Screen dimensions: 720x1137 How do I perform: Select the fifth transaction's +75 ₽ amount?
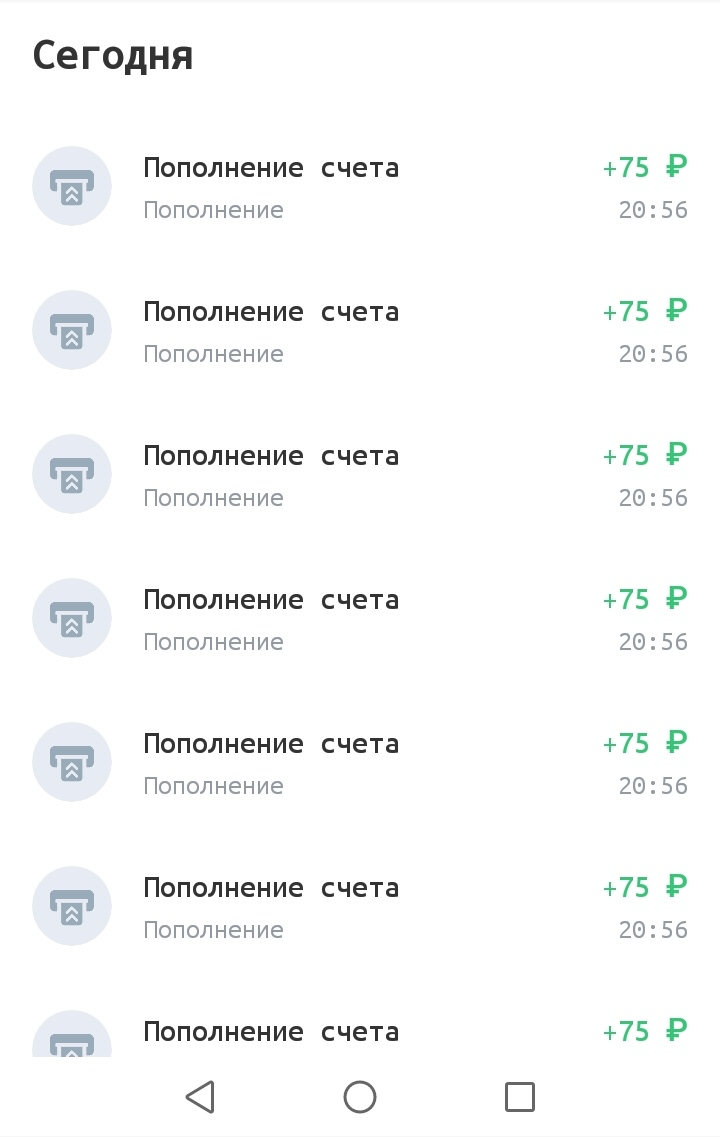(645, 743)
